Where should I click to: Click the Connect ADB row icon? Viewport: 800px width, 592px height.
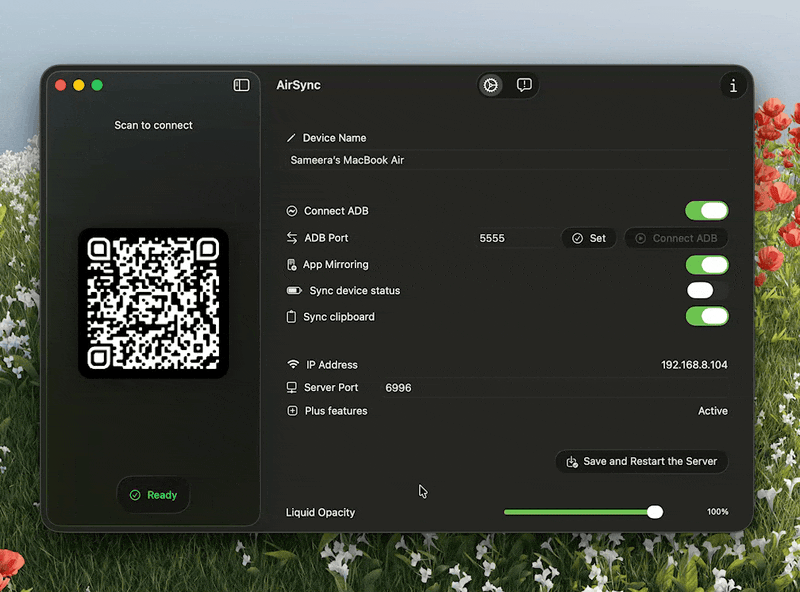coord(292,212)
